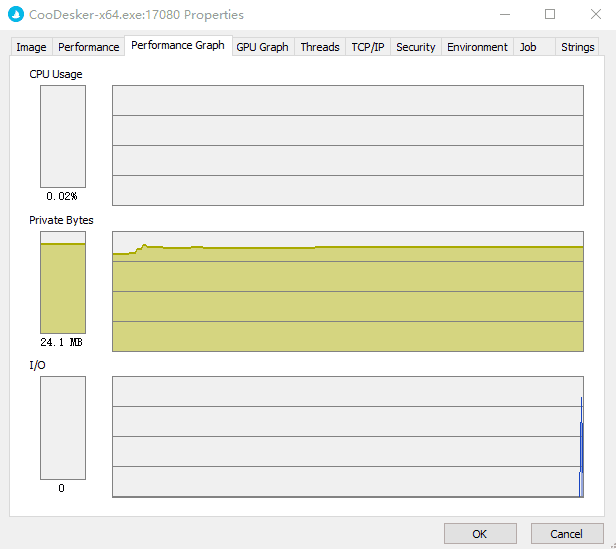616x549 pixels.
Task: Open the Performance tab
Action: point(89,47)
